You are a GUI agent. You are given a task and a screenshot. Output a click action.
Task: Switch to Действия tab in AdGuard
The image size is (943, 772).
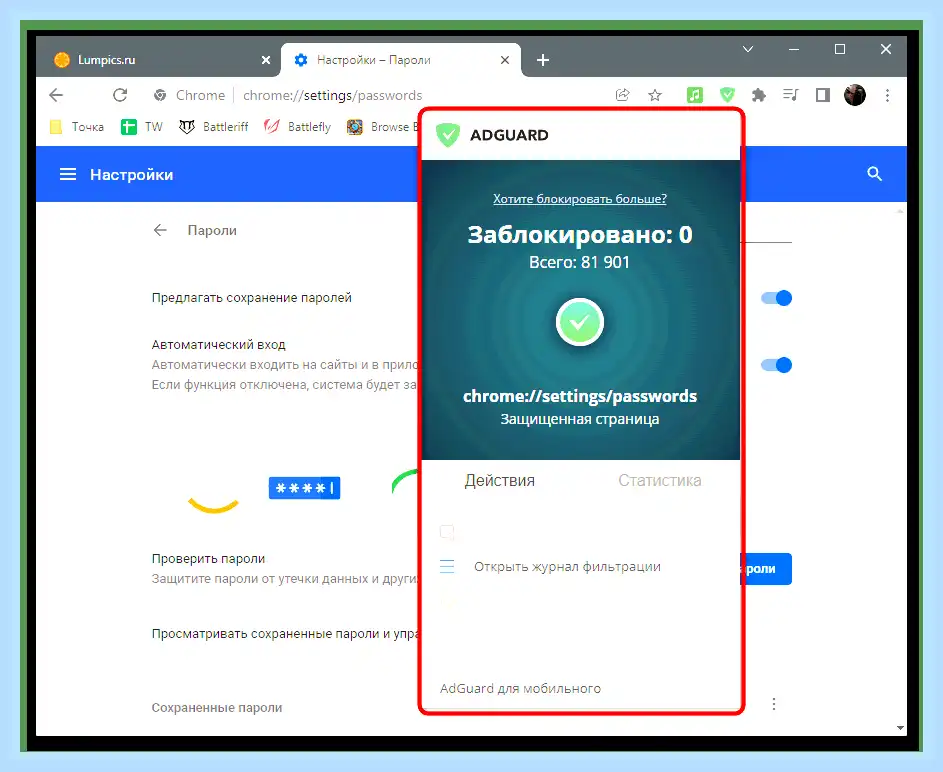click(499, 480)
